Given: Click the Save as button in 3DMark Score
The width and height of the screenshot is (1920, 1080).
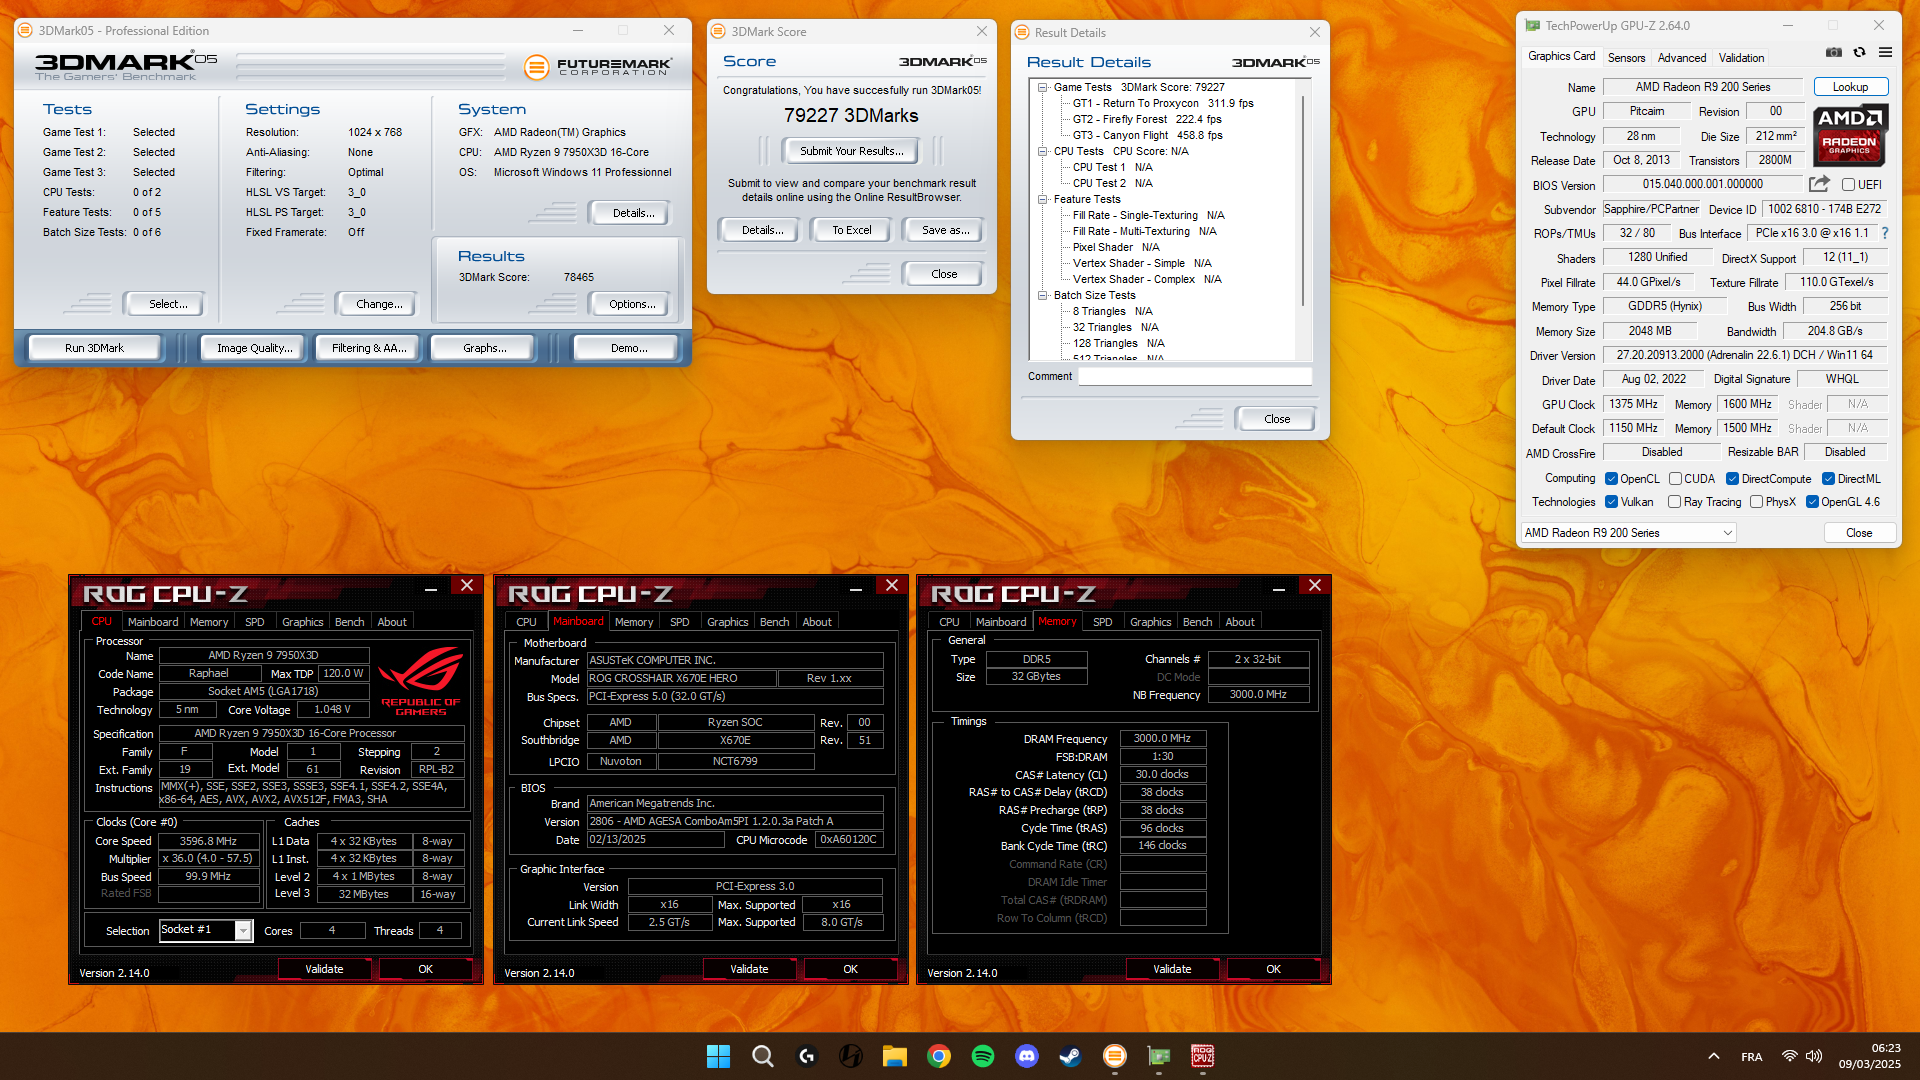Looking at the screenshot, I should pos(945,230).
